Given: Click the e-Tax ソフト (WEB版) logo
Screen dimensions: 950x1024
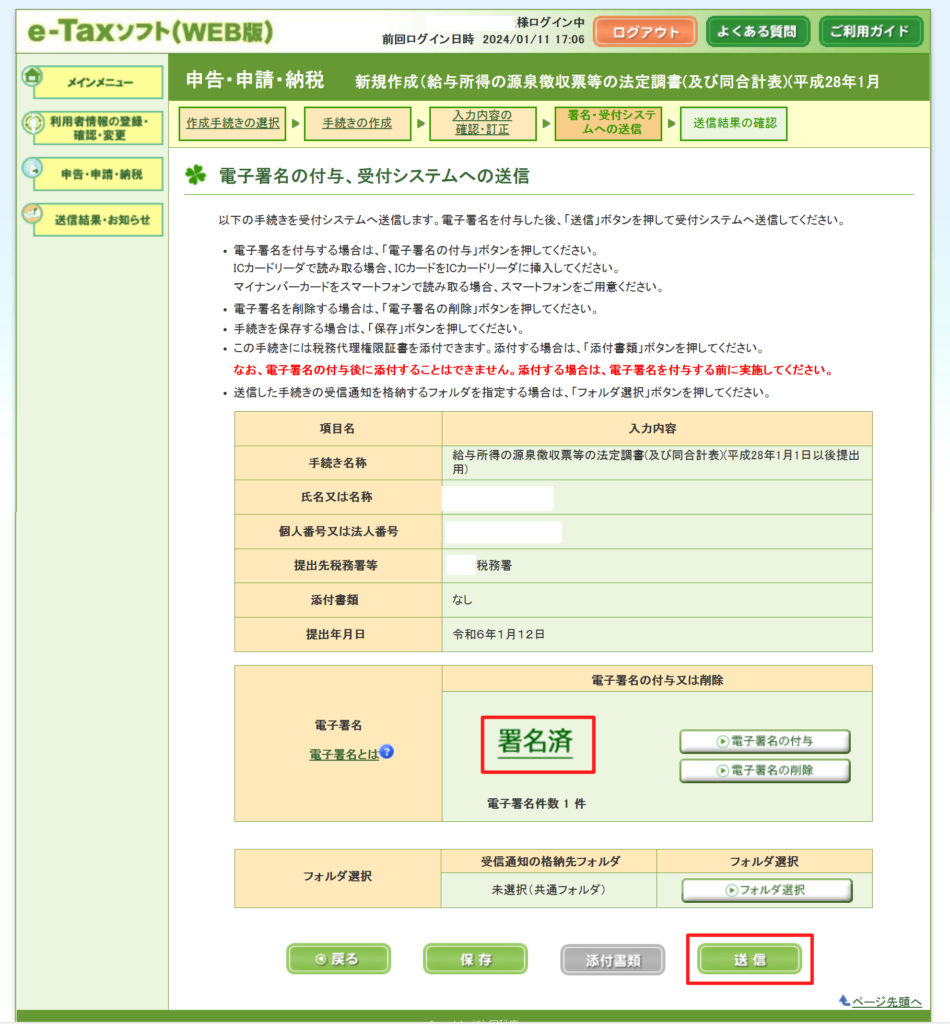Looking at the screenshot, I should (150, 32).
